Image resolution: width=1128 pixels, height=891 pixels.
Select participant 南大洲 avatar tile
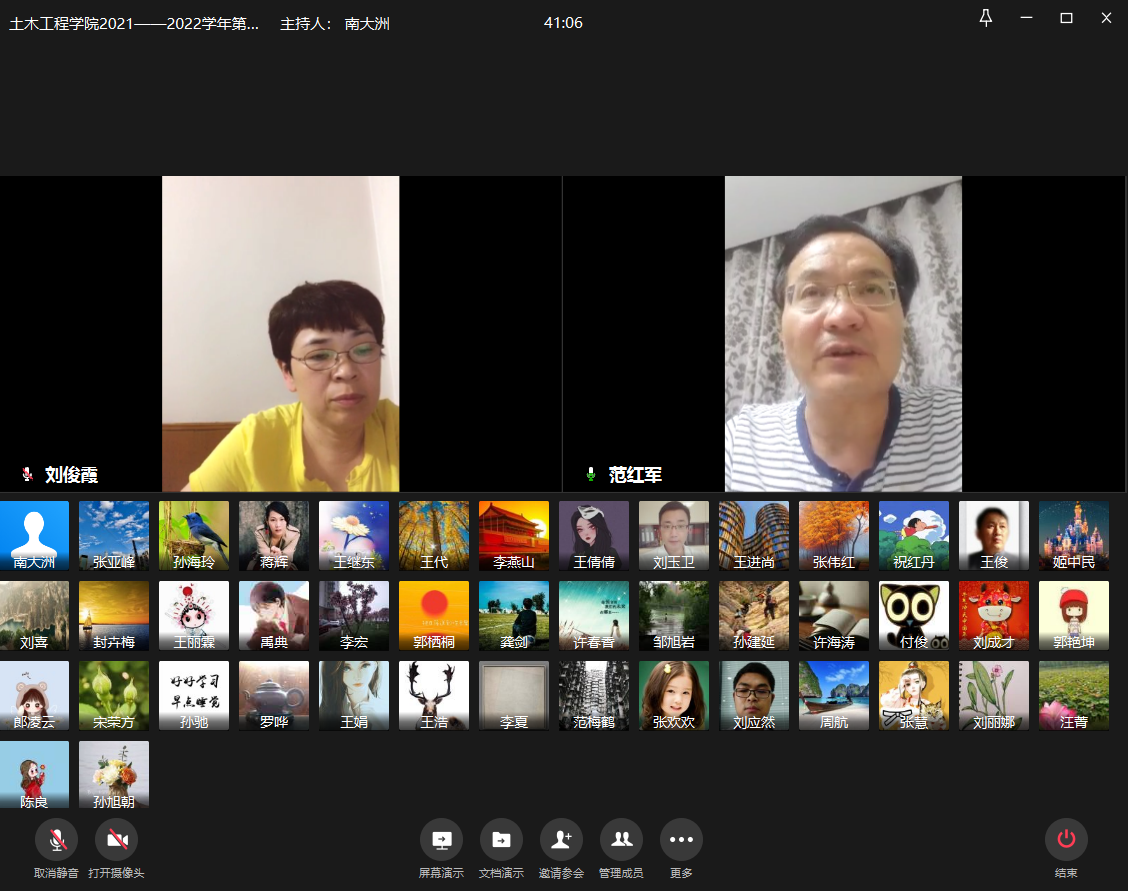click(35, 535)
